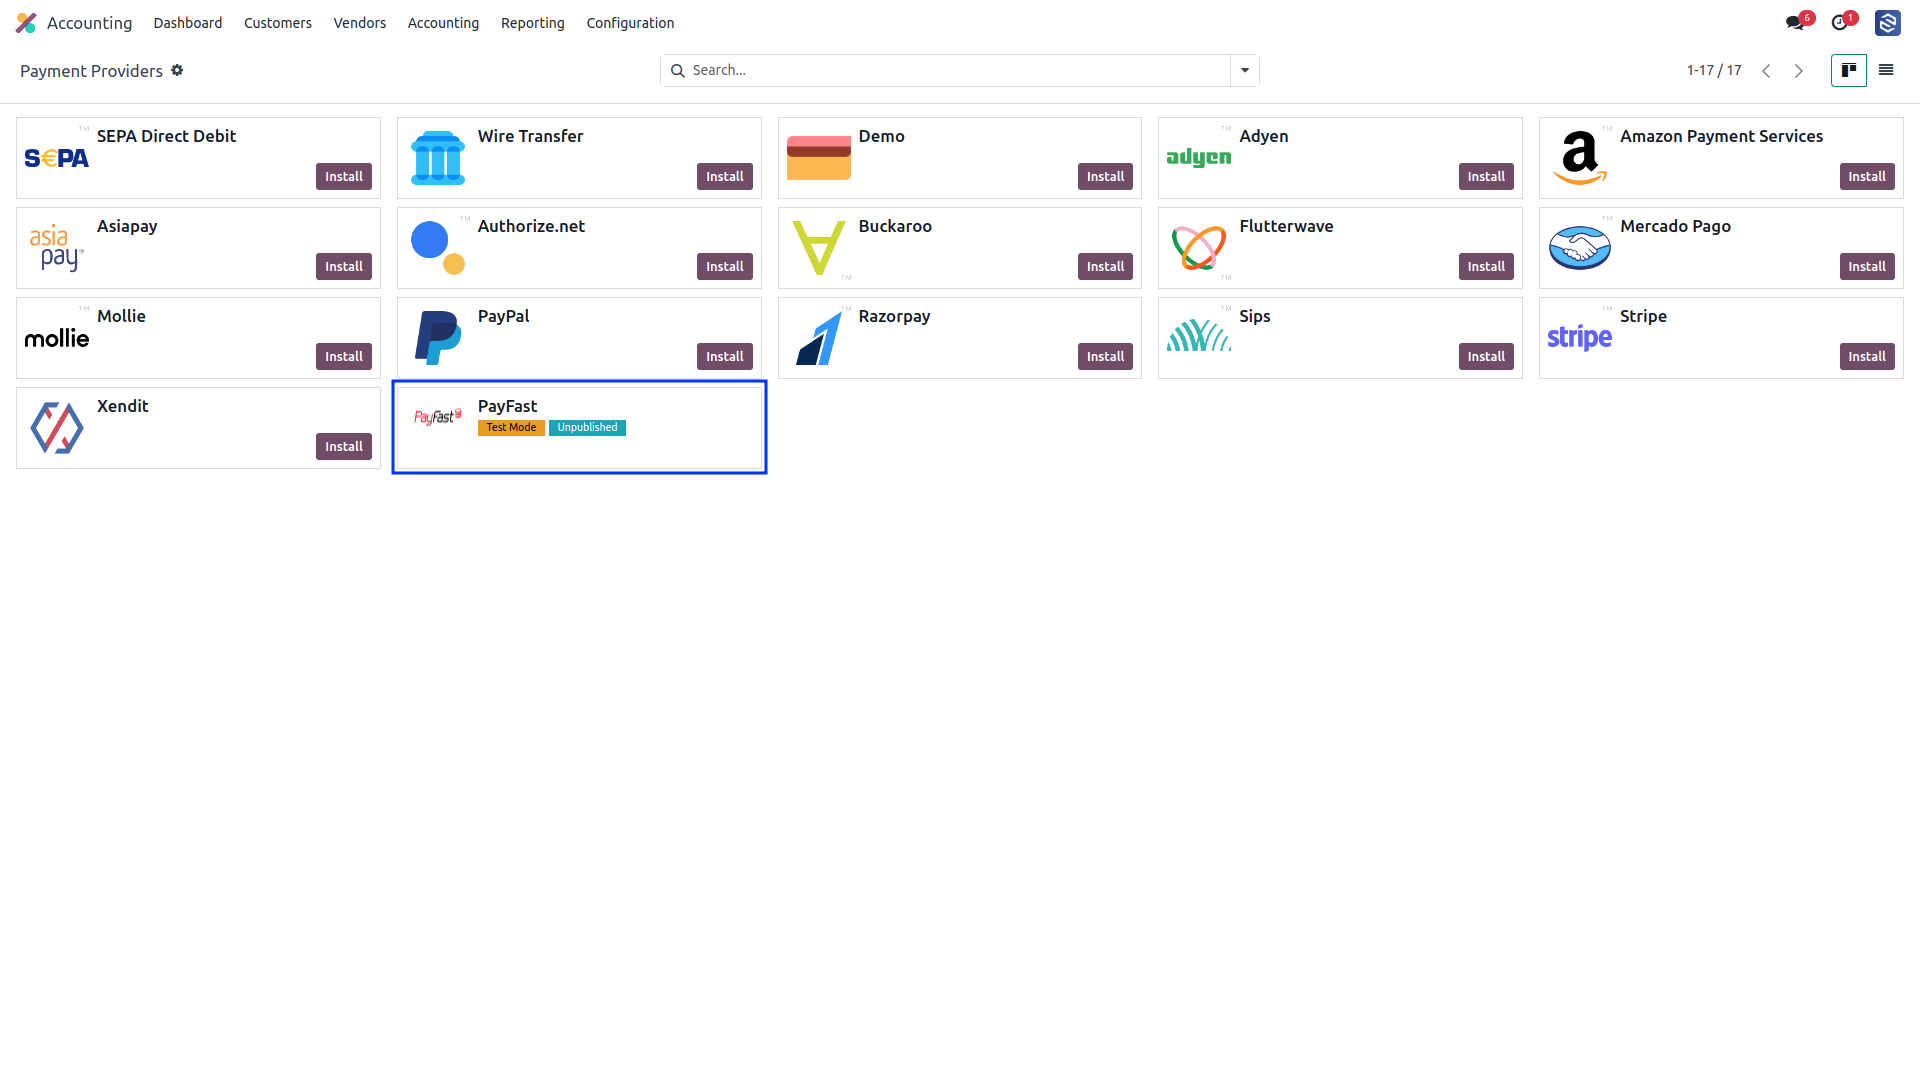This screenshot has width=1920, height=1080.
Task: Install the Razorpay provider
Action: [x=1105, y=356]
